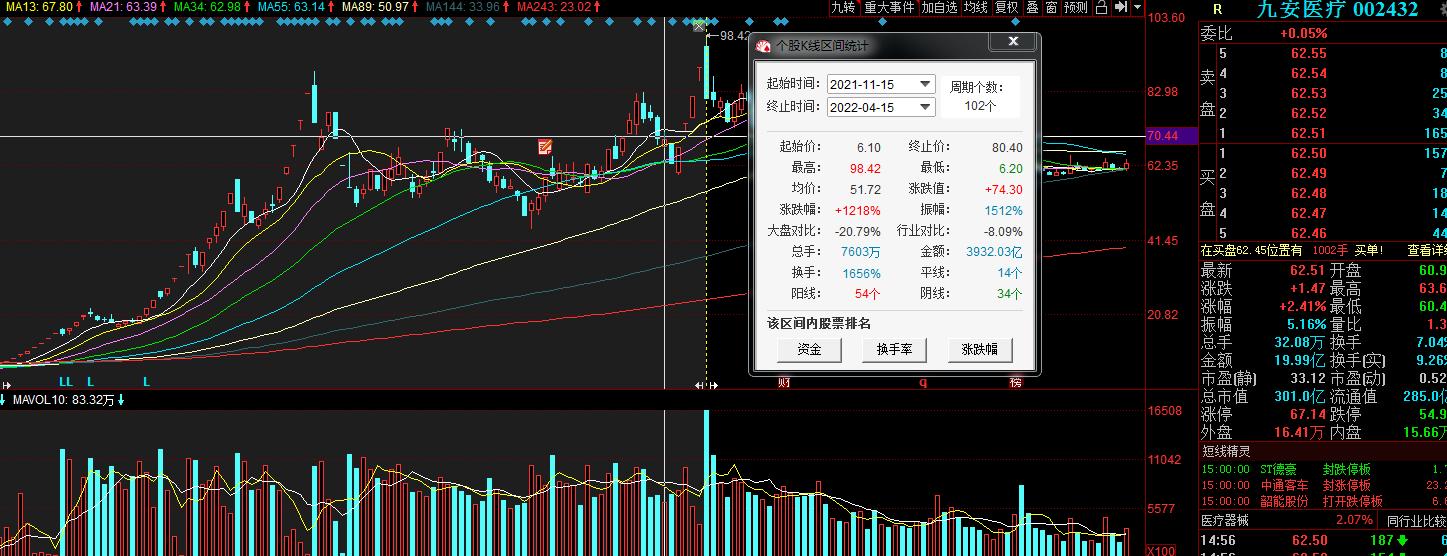Toggle the padlock lock icon

[1101, 7]
